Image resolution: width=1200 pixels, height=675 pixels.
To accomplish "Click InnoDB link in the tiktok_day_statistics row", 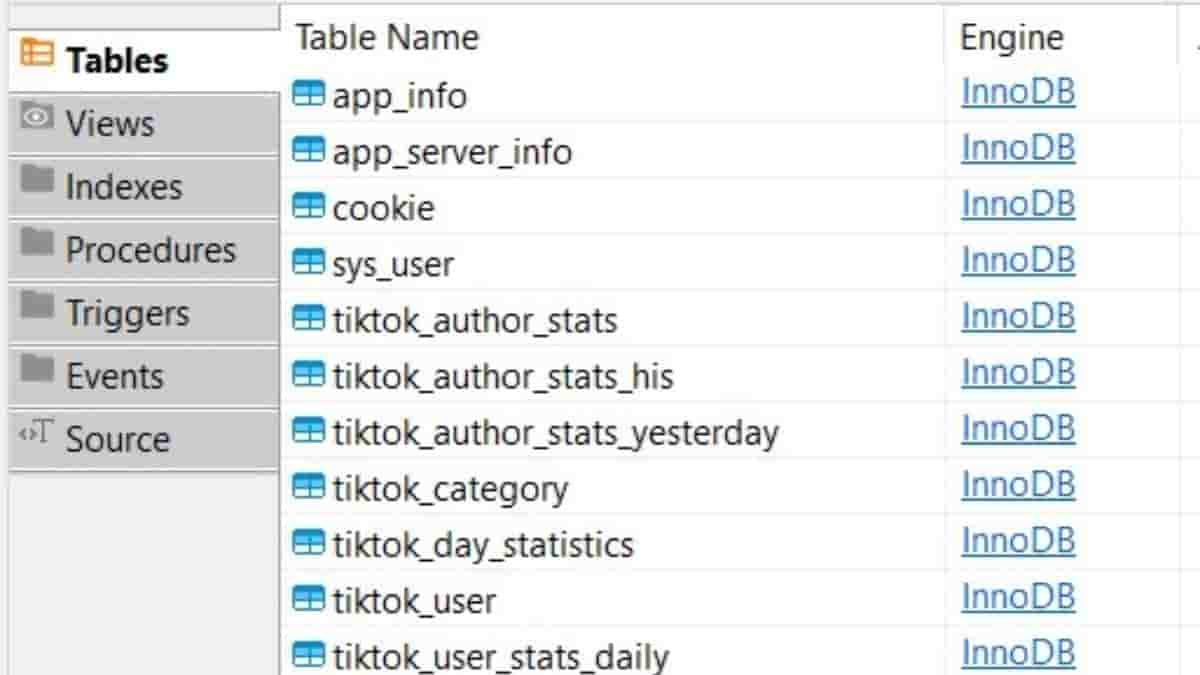I will tap(1018, 542).
